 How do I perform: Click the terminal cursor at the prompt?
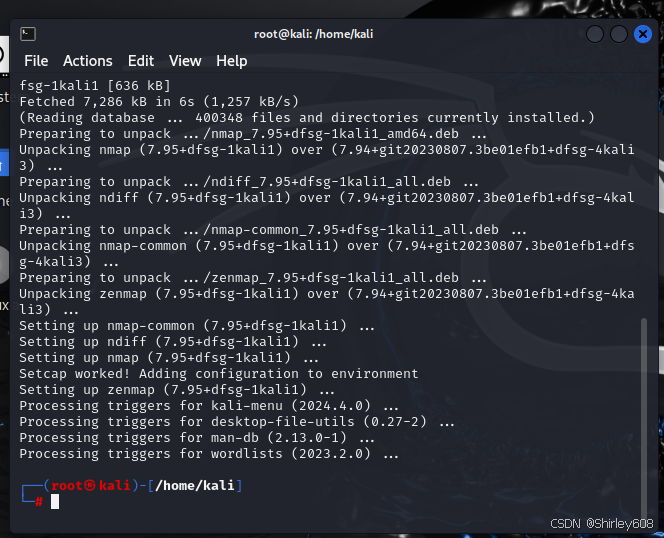[55, 502]
